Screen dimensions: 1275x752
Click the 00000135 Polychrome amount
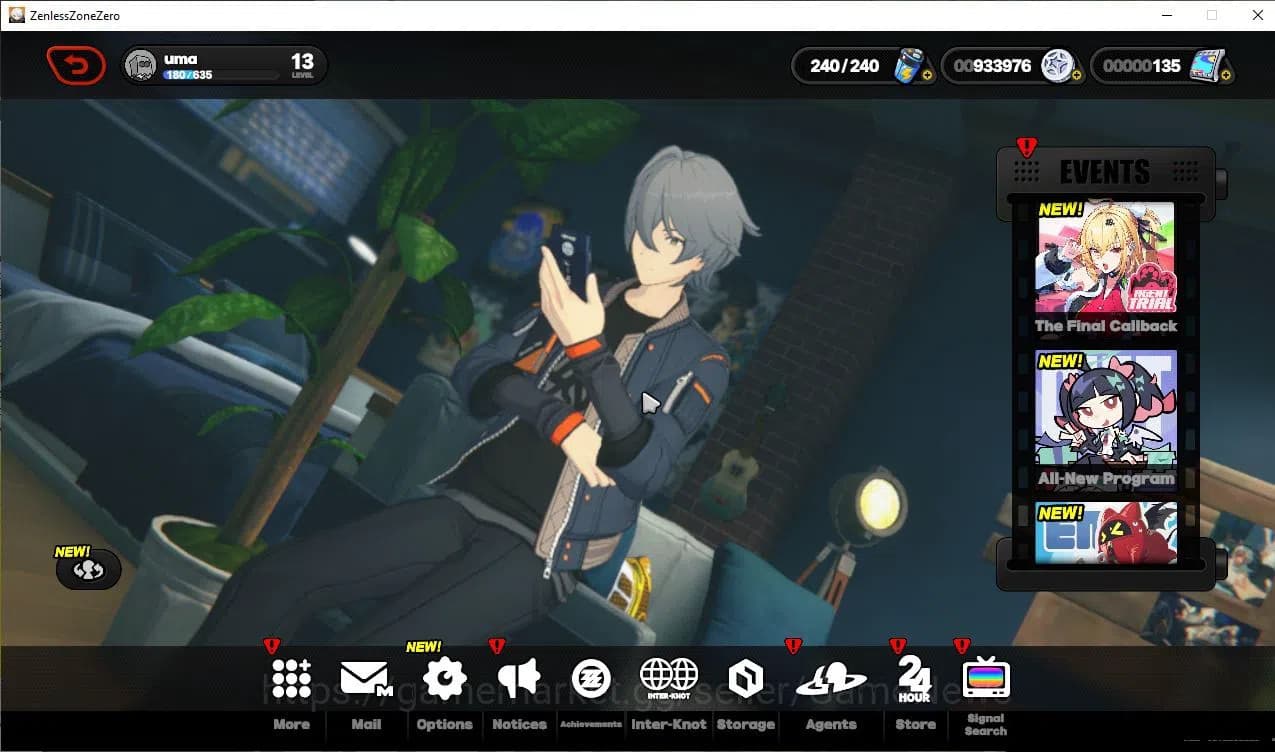pos(1142,66)
